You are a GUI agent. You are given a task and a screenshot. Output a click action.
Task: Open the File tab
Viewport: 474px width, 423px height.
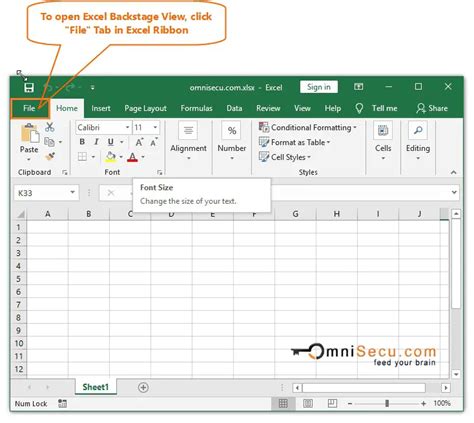[29, 108]
